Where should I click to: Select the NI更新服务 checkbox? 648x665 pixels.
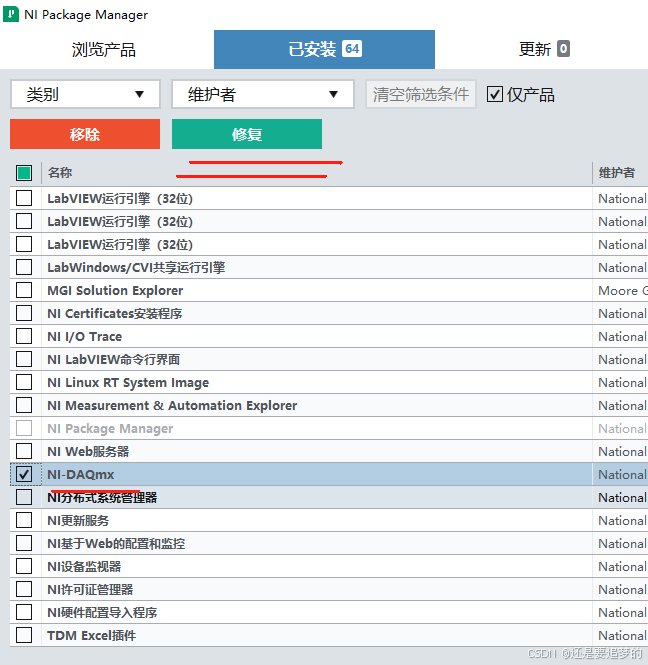click(24, 520)
